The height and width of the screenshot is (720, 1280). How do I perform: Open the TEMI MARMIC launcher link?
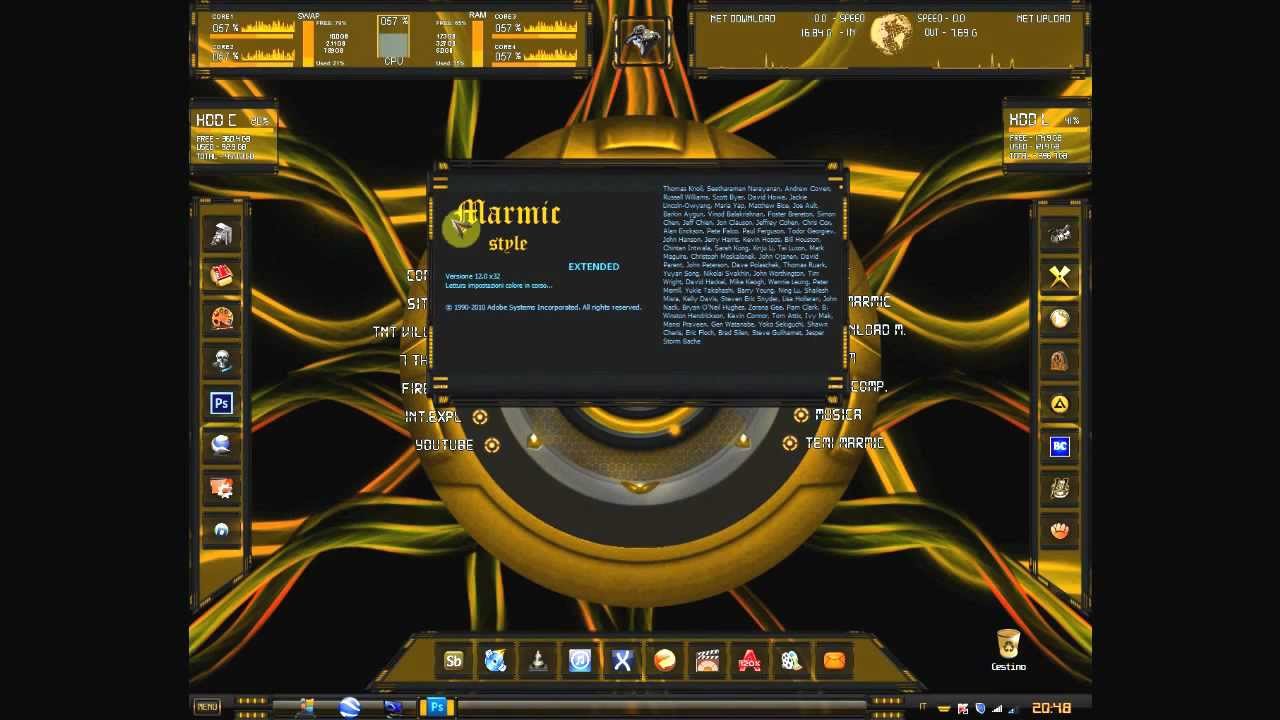click(x=845, y=443)
